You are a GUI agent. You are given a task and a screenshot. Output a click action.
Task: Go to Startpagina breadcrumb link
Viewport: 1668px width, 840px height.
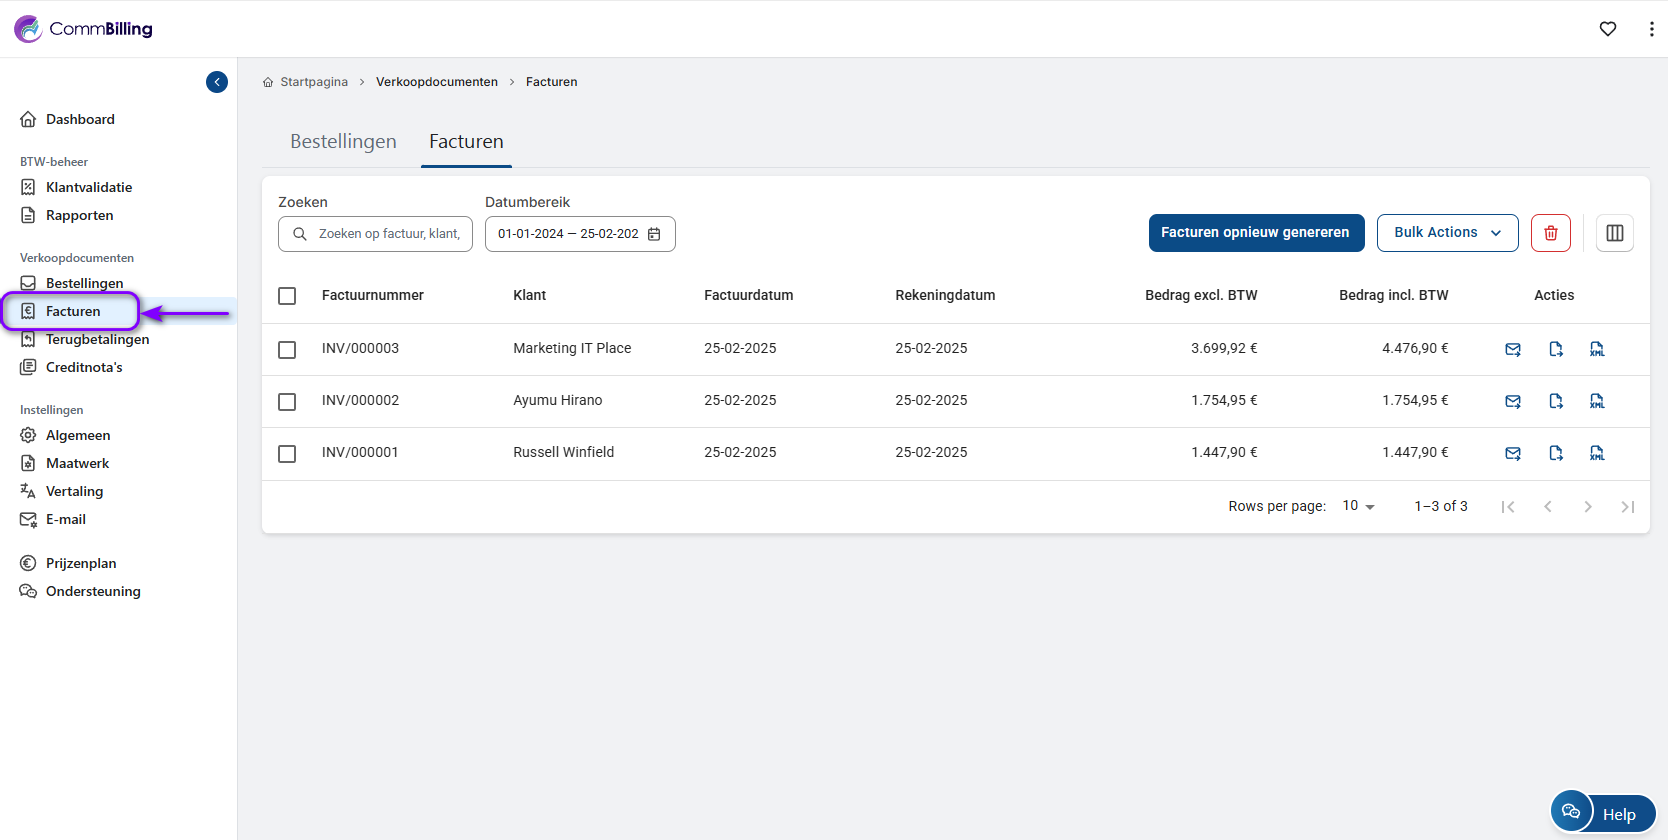313,82
